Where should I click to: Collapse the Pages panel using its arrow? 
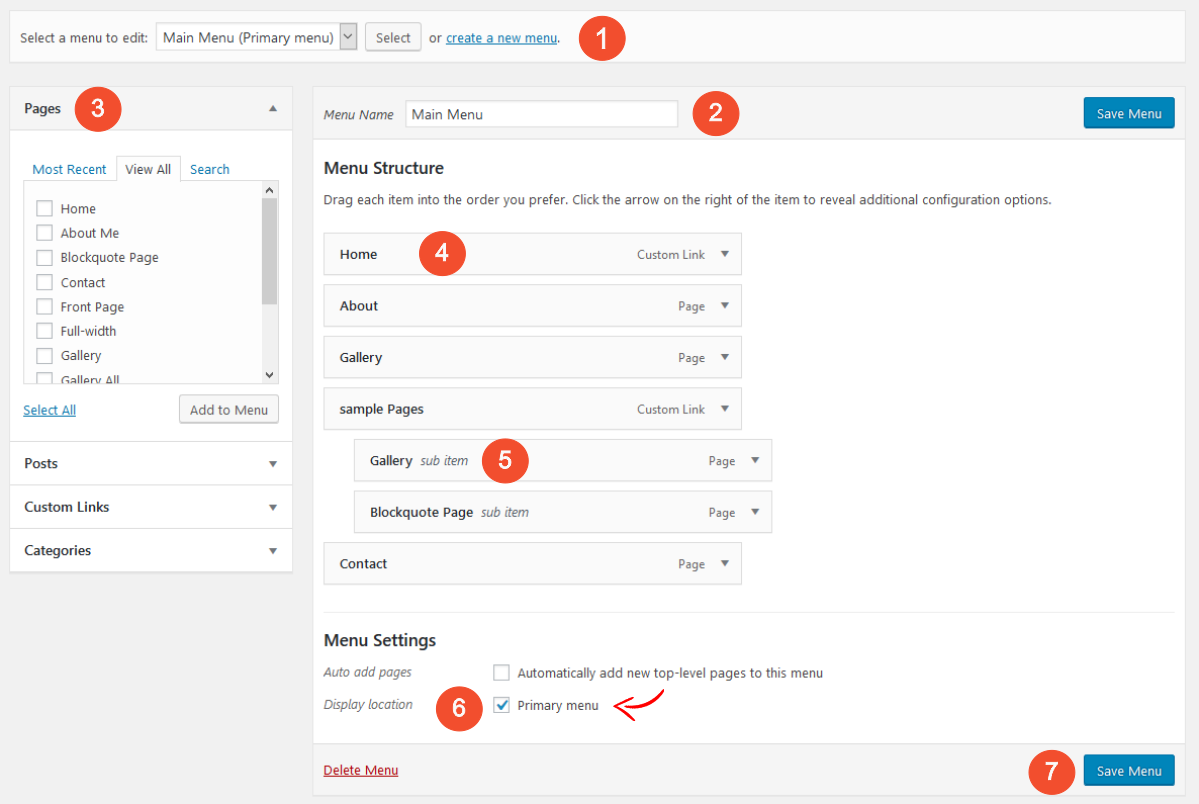pos(273,109)
